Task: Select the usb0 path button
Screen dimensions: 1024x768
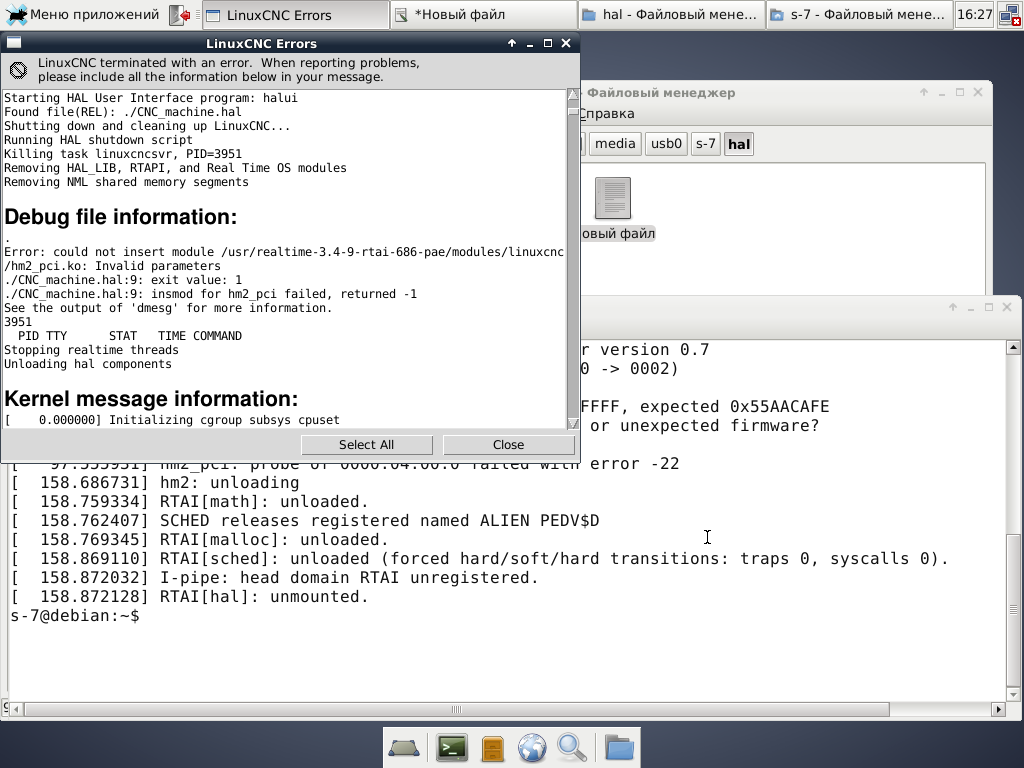Action: (x=666, y=144)
